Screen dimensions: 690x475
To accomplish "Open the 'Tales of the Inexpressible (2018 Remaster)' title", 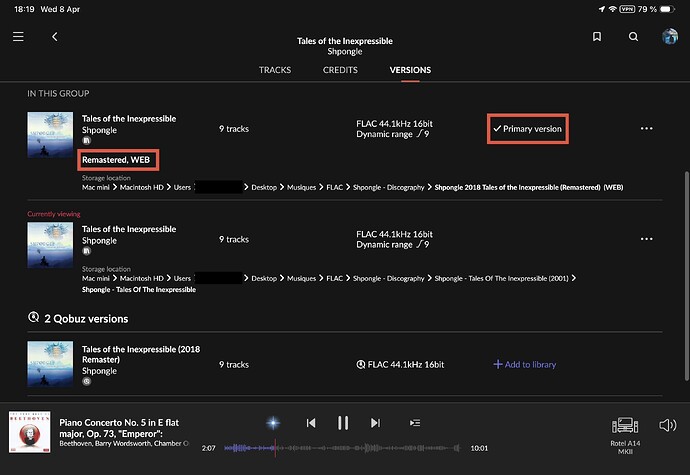I will (x=141, y=354).
